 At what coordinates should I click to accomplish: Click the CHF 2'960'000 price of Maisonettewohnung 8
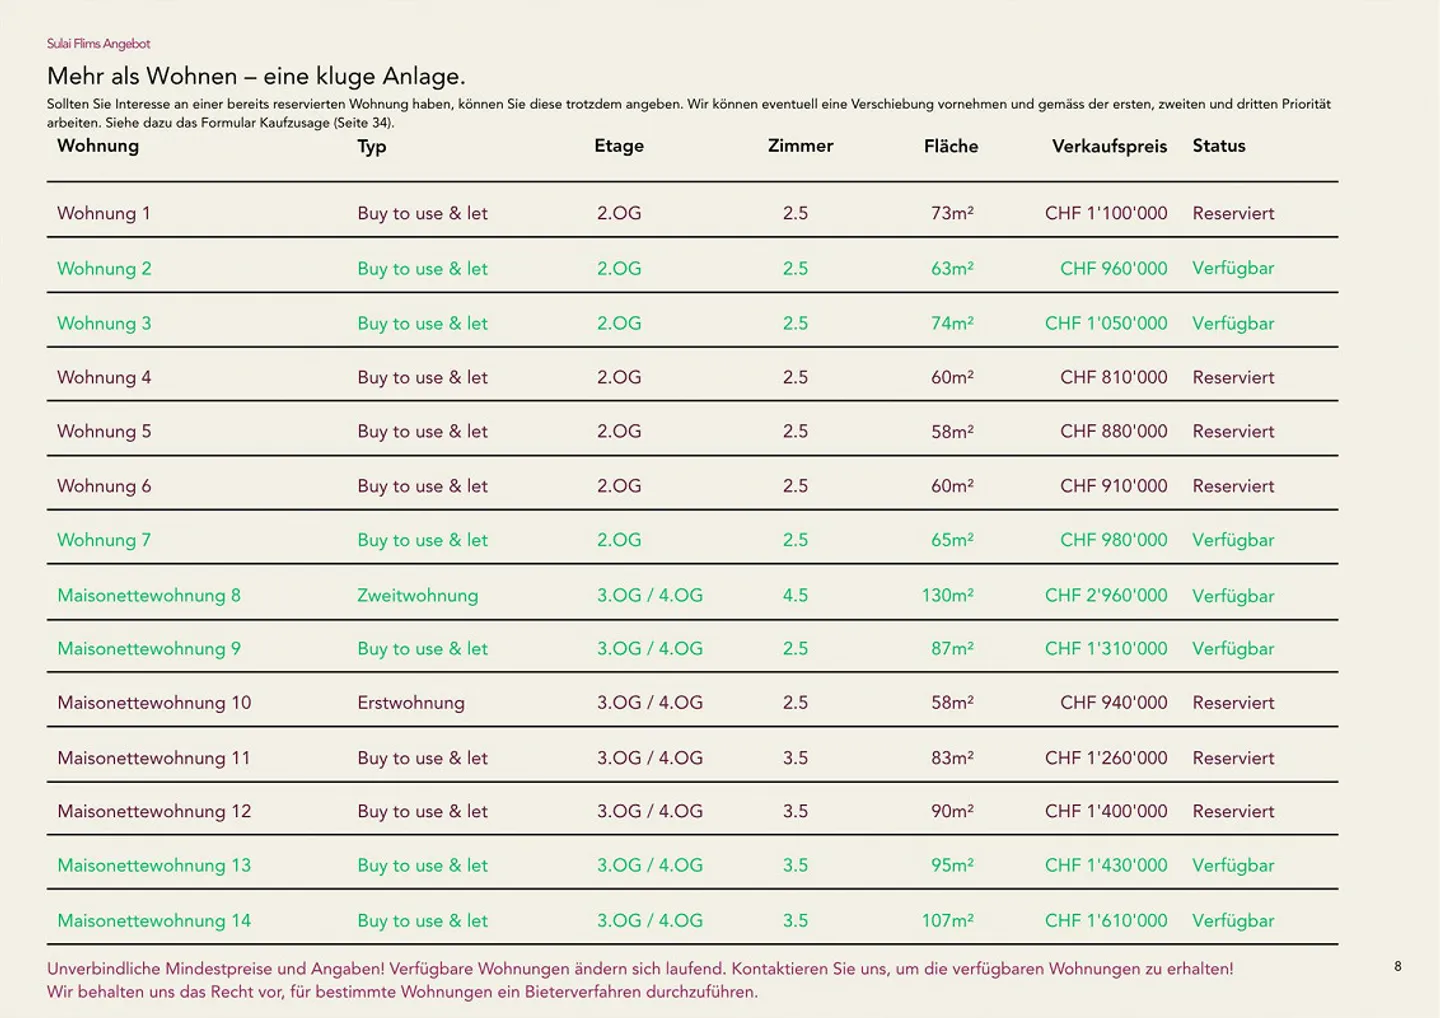tap(1106, 595)
